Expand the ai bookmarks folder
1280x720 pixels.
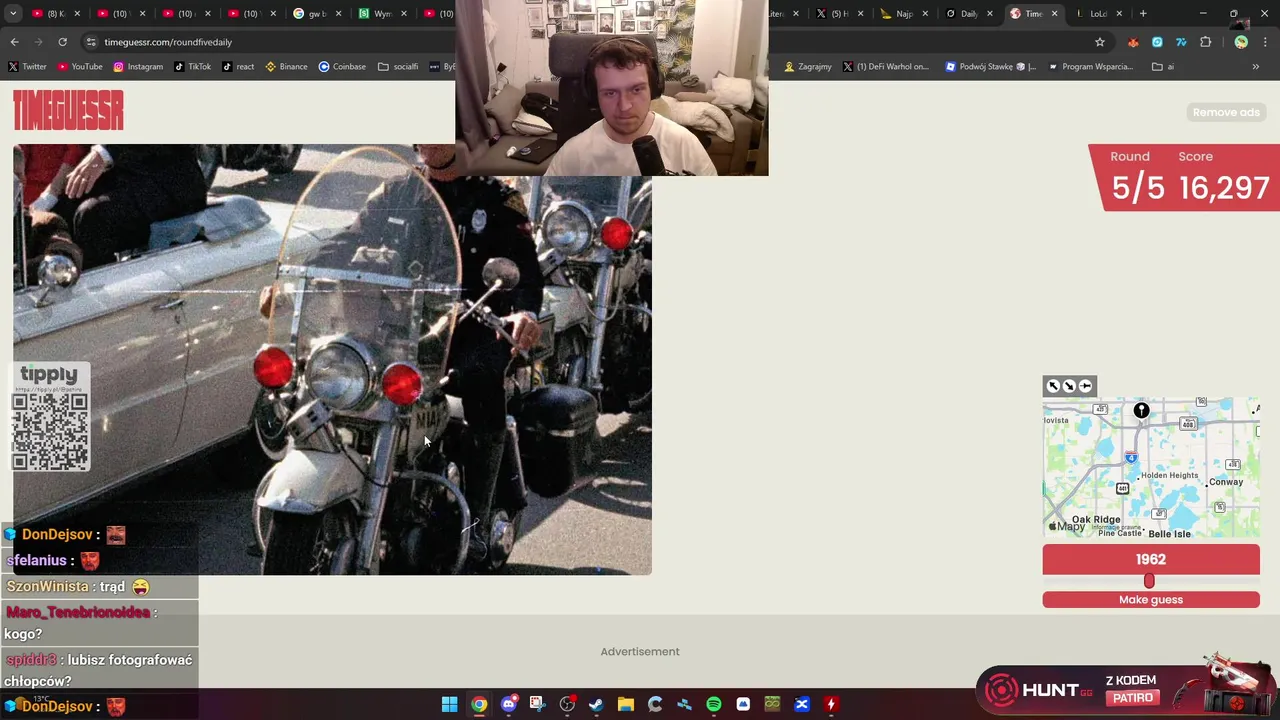coord(1163,67)
